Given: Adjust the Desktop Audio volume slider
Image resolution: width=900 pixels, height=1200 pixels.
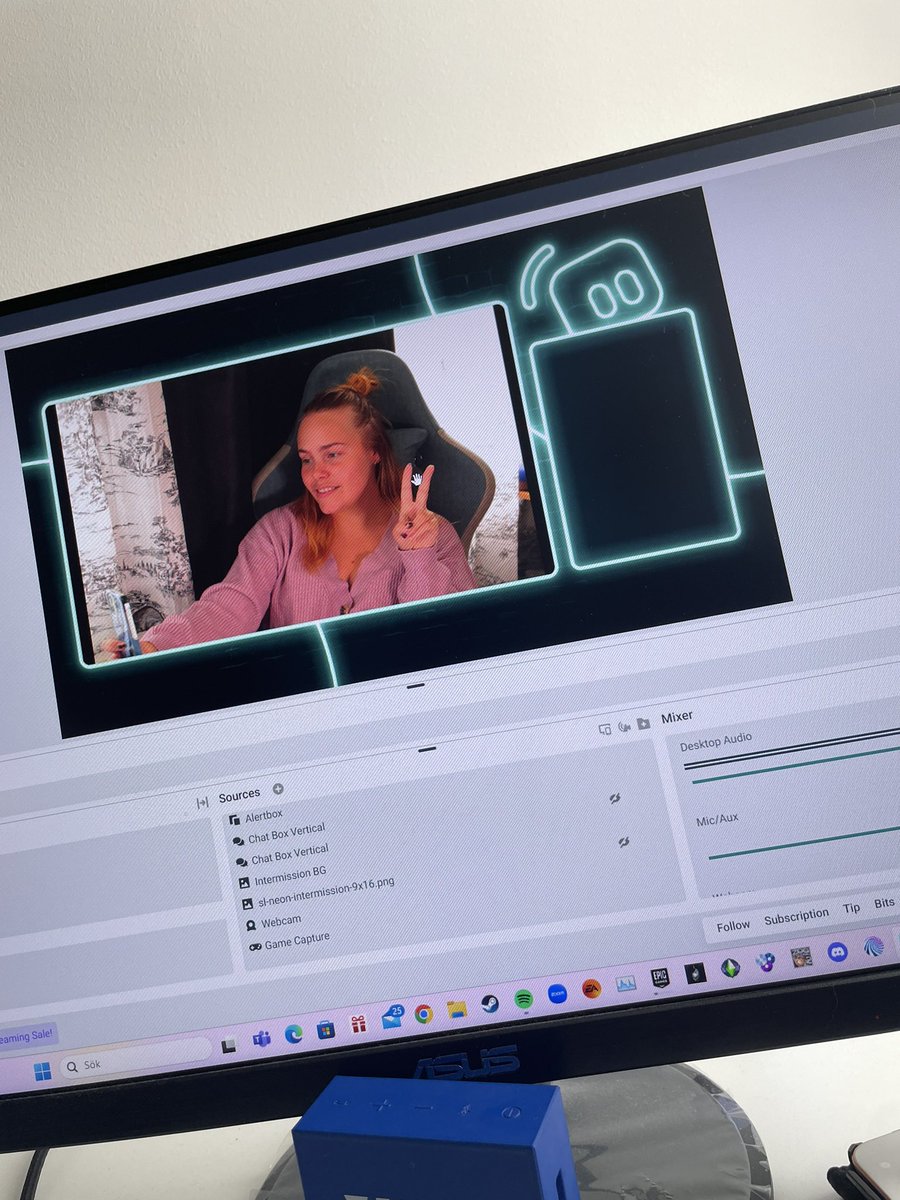Looking at the screenshot, I should coord(795,763).
